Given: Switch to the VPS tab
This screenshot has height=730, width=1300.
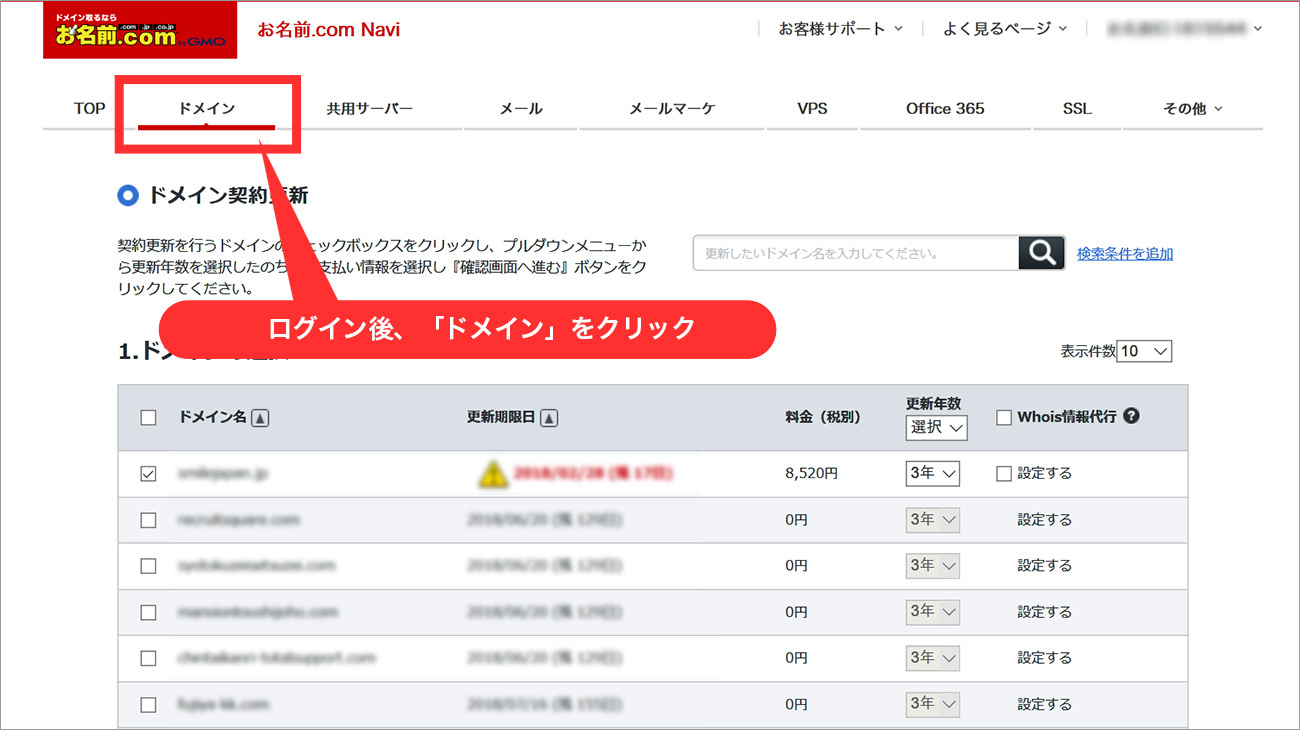Looking at the screenshot, I should point(813,108).
